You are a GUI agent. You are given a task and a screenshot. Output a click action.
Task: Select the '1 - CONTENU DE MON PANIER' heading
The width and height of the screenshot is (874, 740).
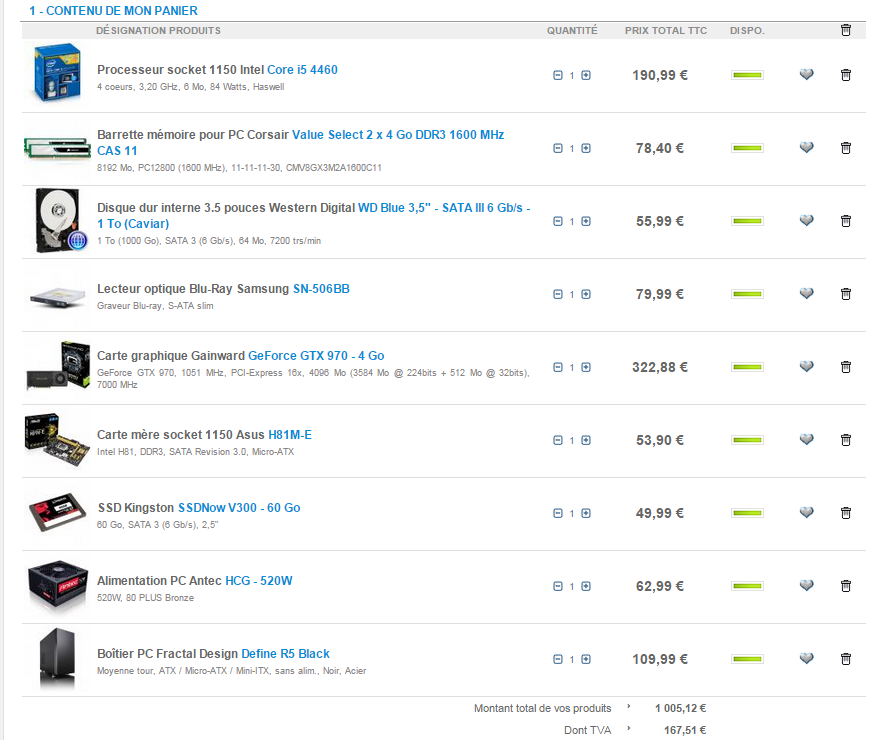[113, 11]
